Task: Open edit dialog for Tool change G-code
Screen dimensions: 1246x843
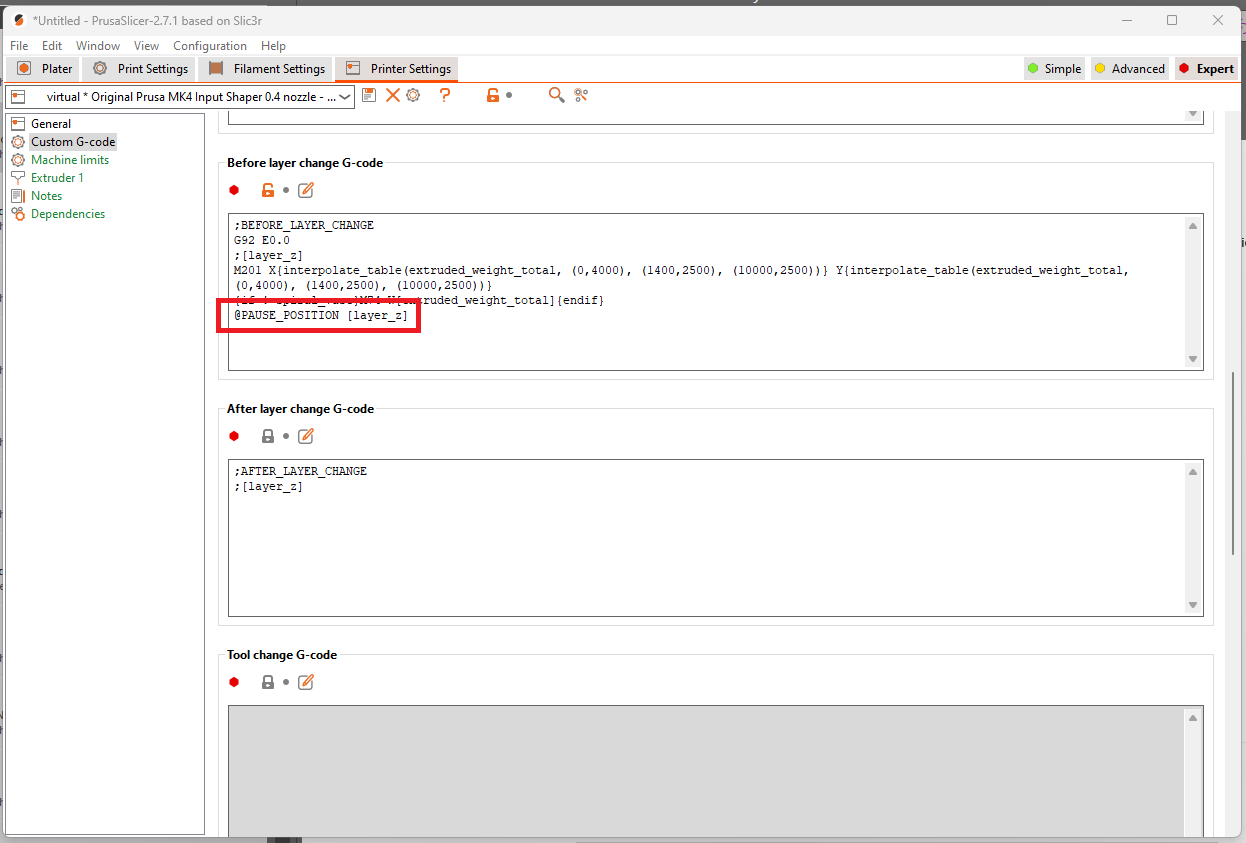Action: (306, 682)
